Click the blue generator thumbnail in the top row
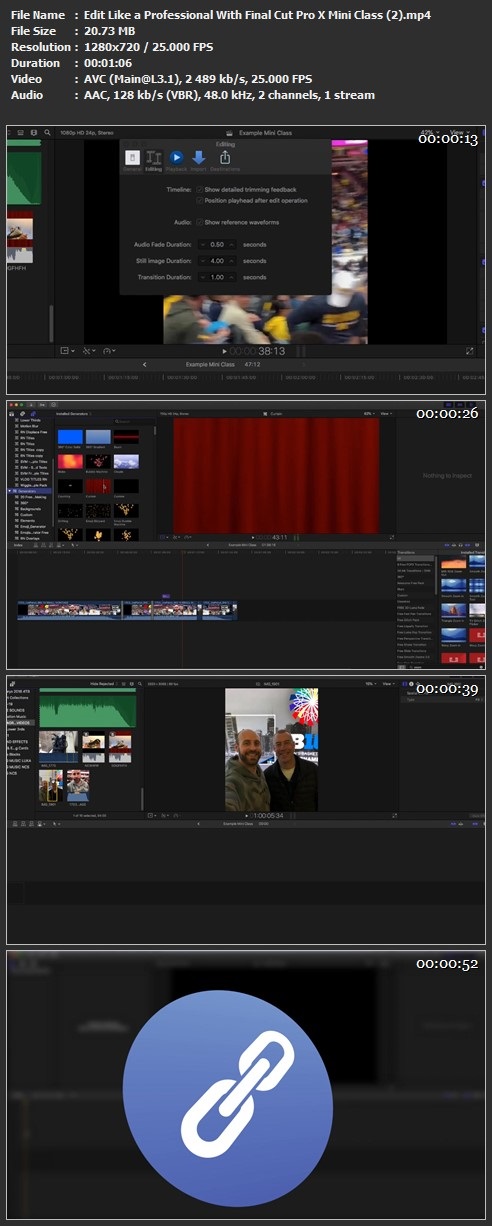 pos(69,437)
